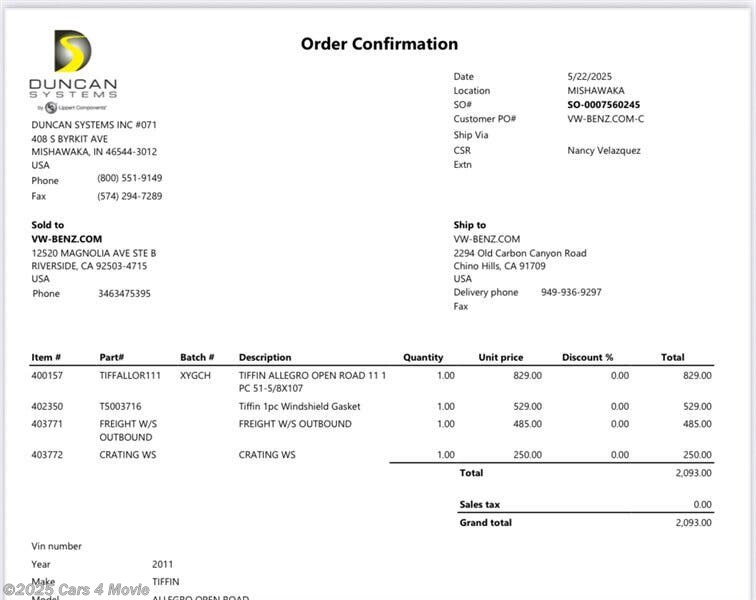Viewport: 756px width, 600px height.
Task: Click the Grand total label
Action: tap(485, 523)
